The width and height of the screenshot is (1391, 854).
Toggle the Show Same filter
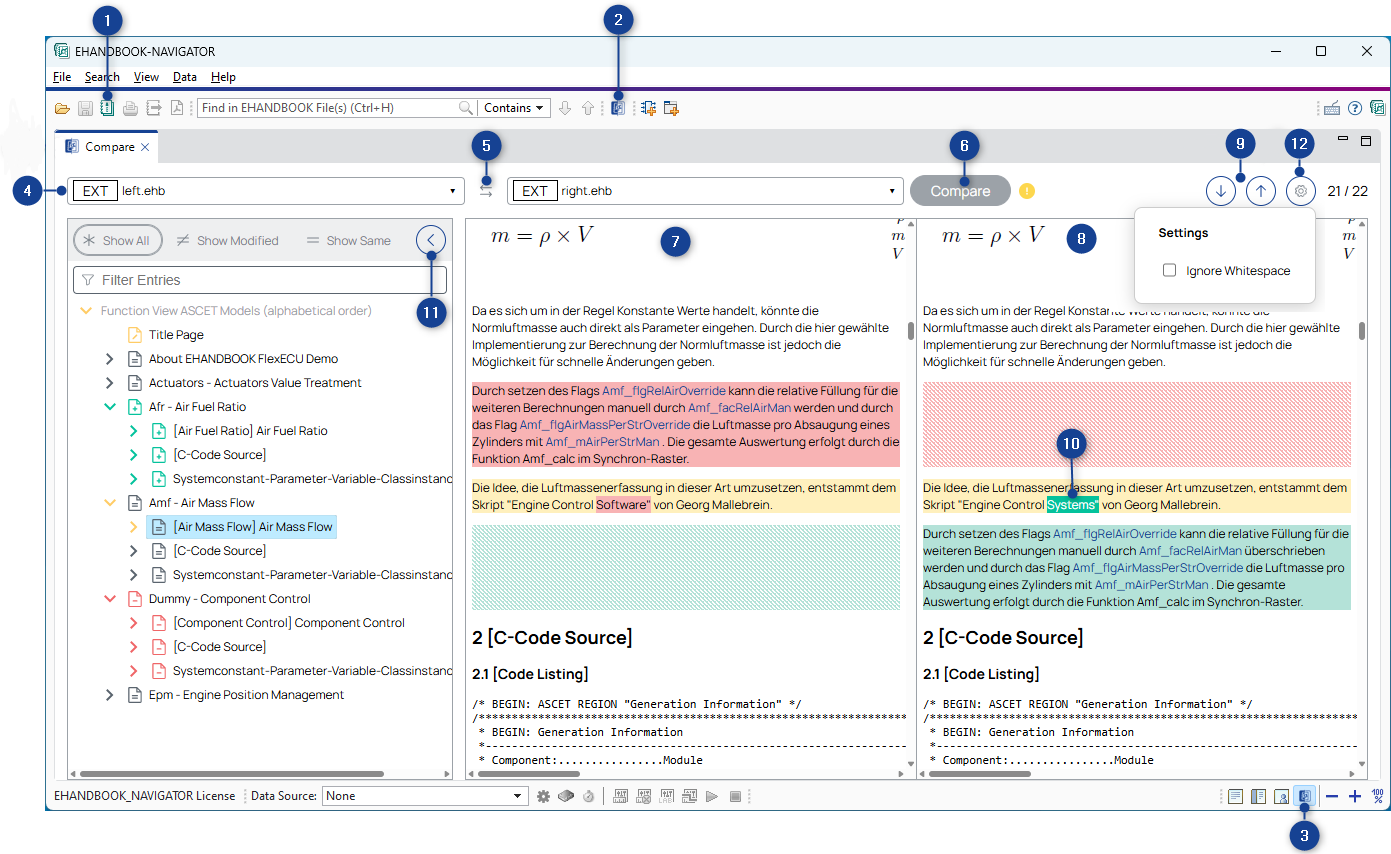coord(348,240)
